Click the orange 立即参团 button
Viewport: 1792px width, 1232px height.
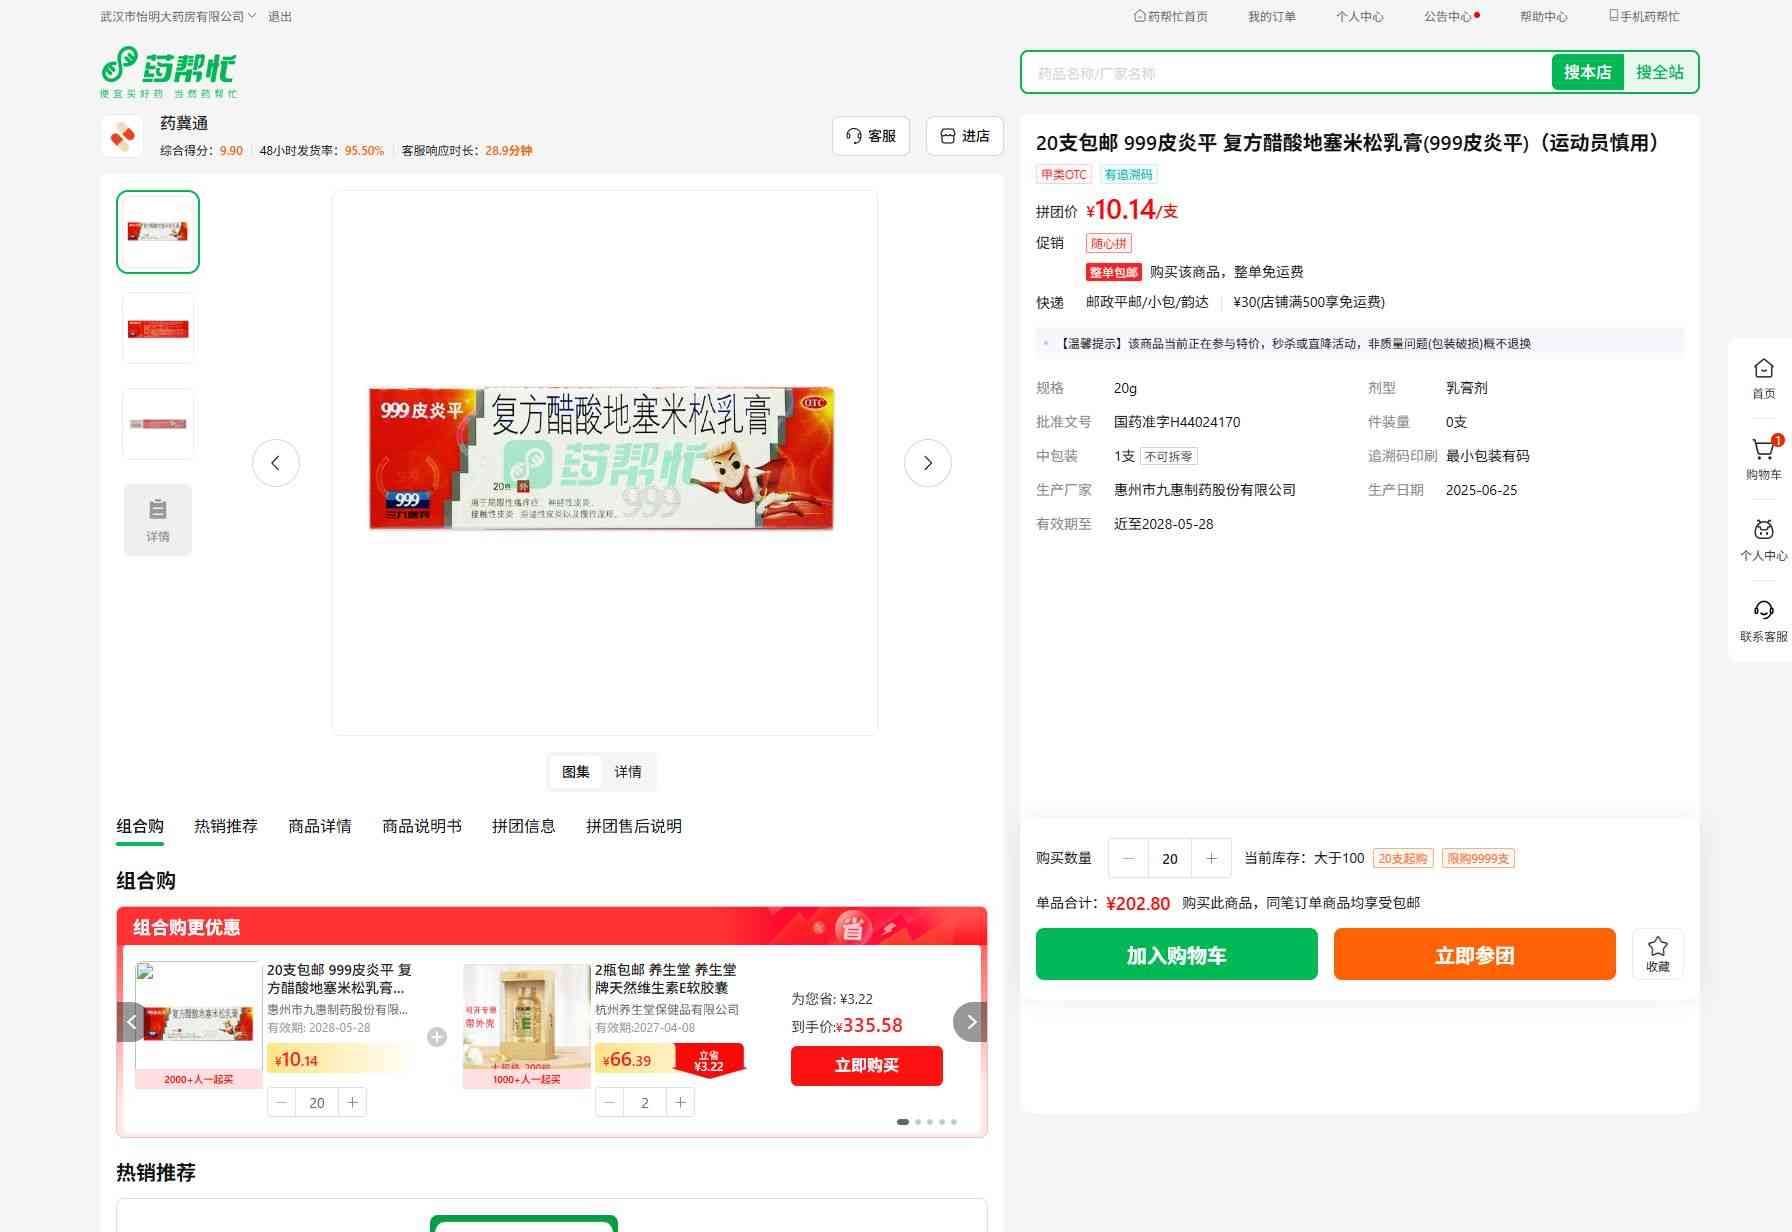(x=1475, y=954)
